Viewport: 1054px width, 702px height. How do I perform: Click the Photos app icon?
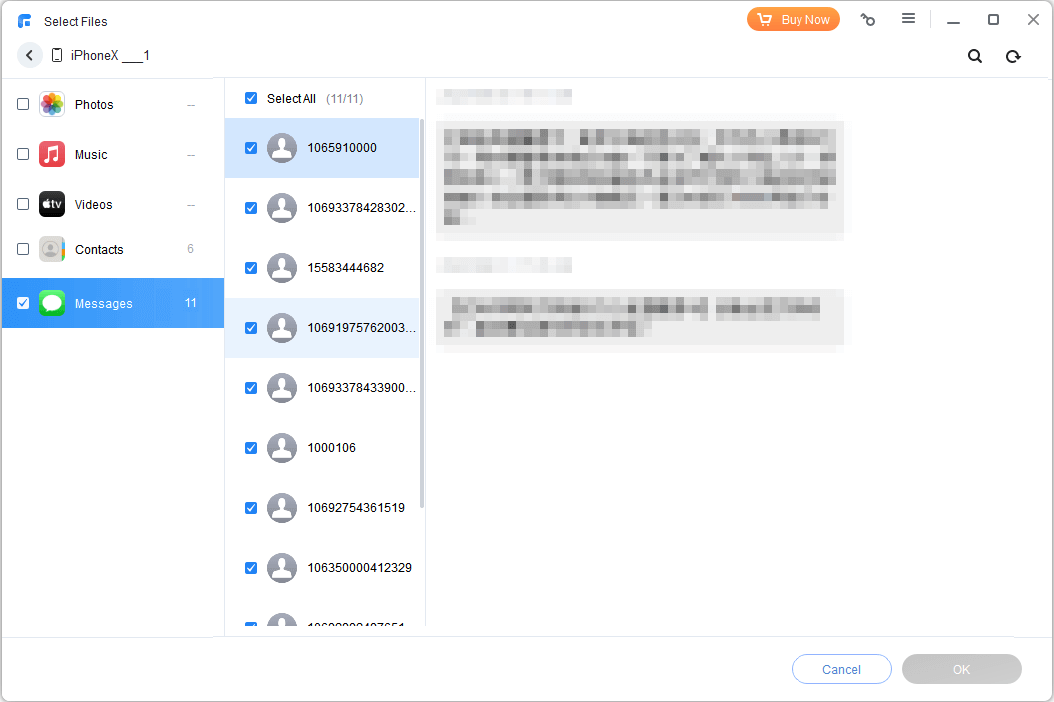[52, 105]
